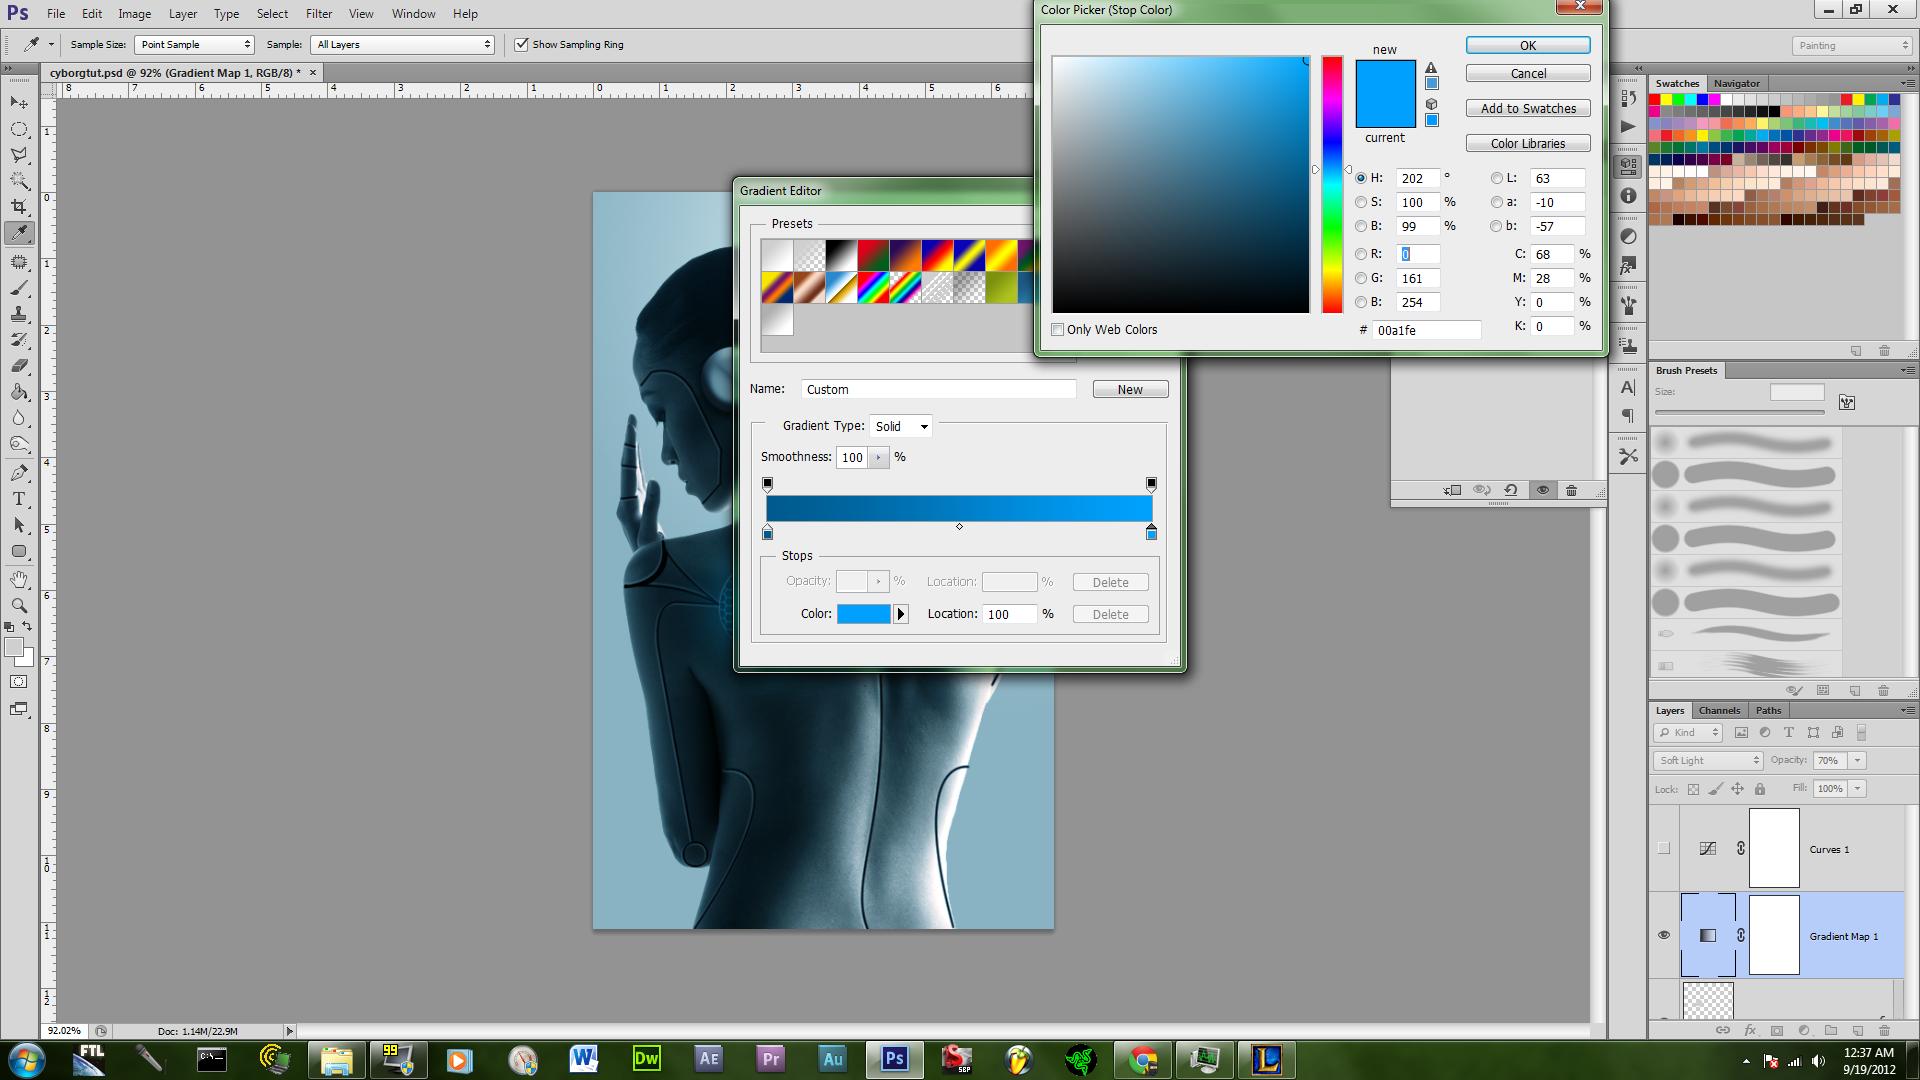Open the Adjustments panel icon
This screenshot has height=1080, width=1920.
point(1628,236)
